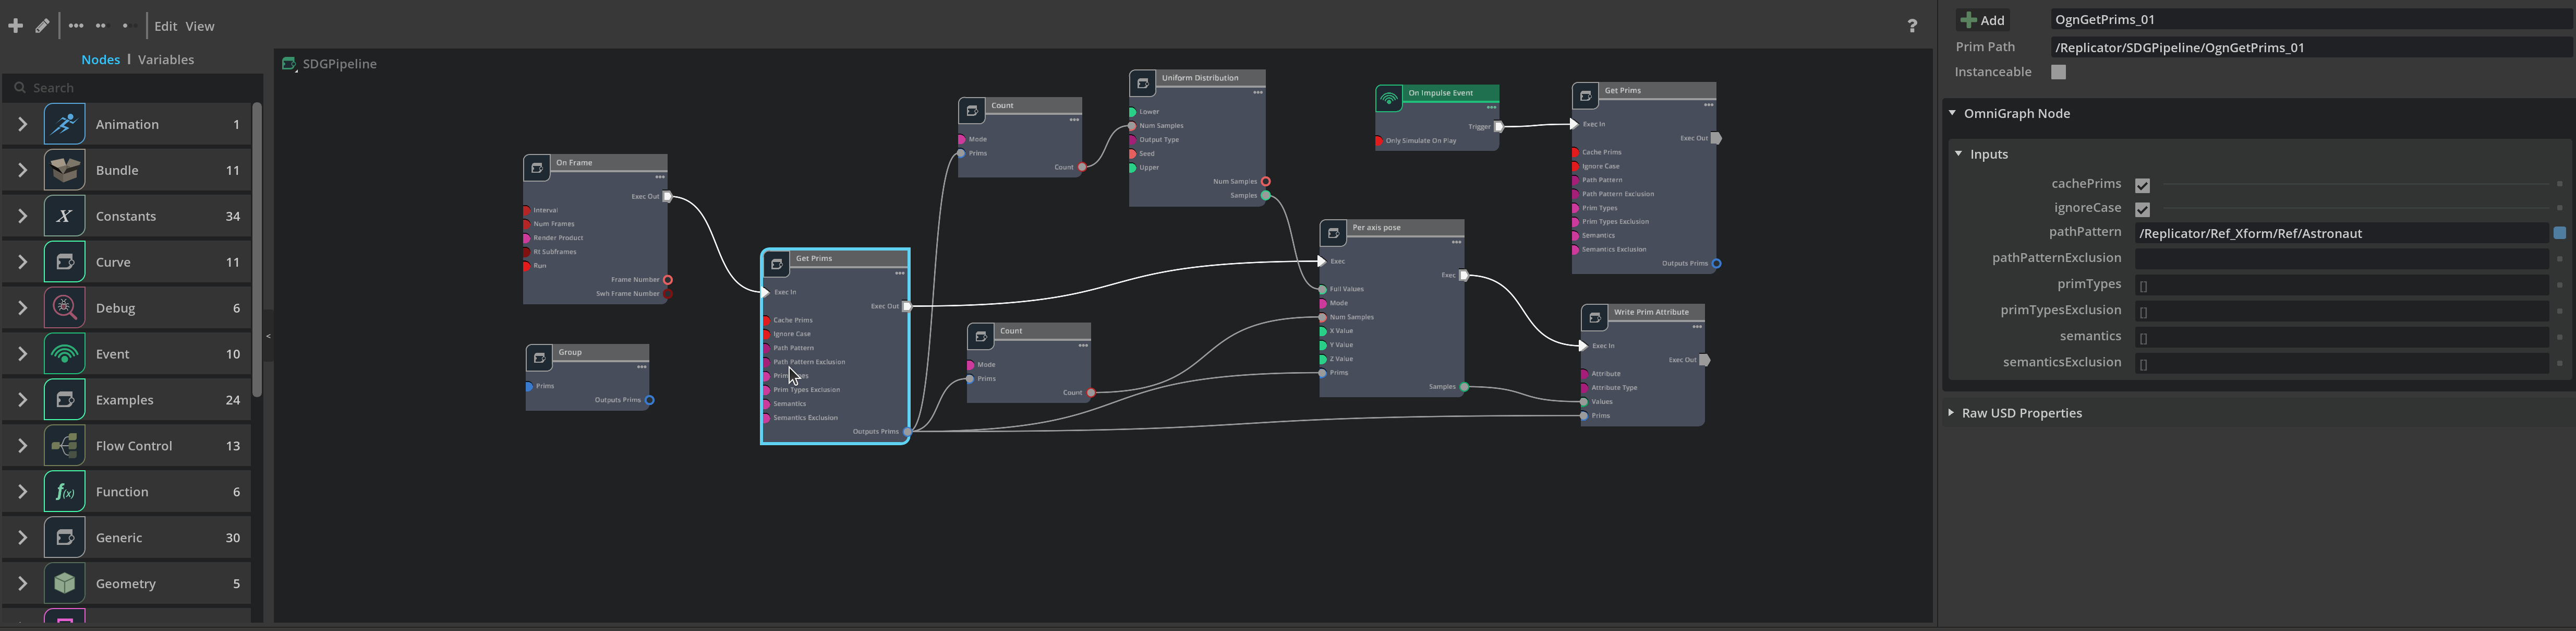
Task: Select the Debug category bug icon
Action: 64,308
